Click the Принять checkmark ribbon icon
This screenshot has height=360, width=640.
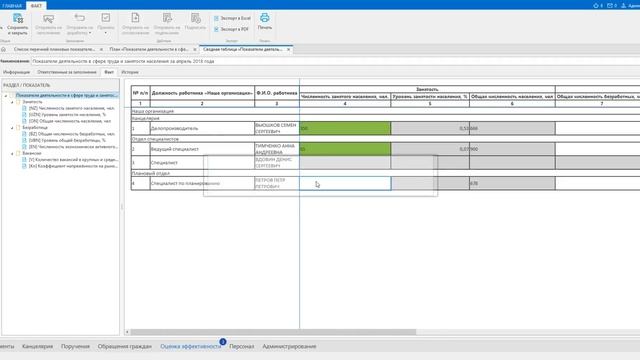(106, 18)
